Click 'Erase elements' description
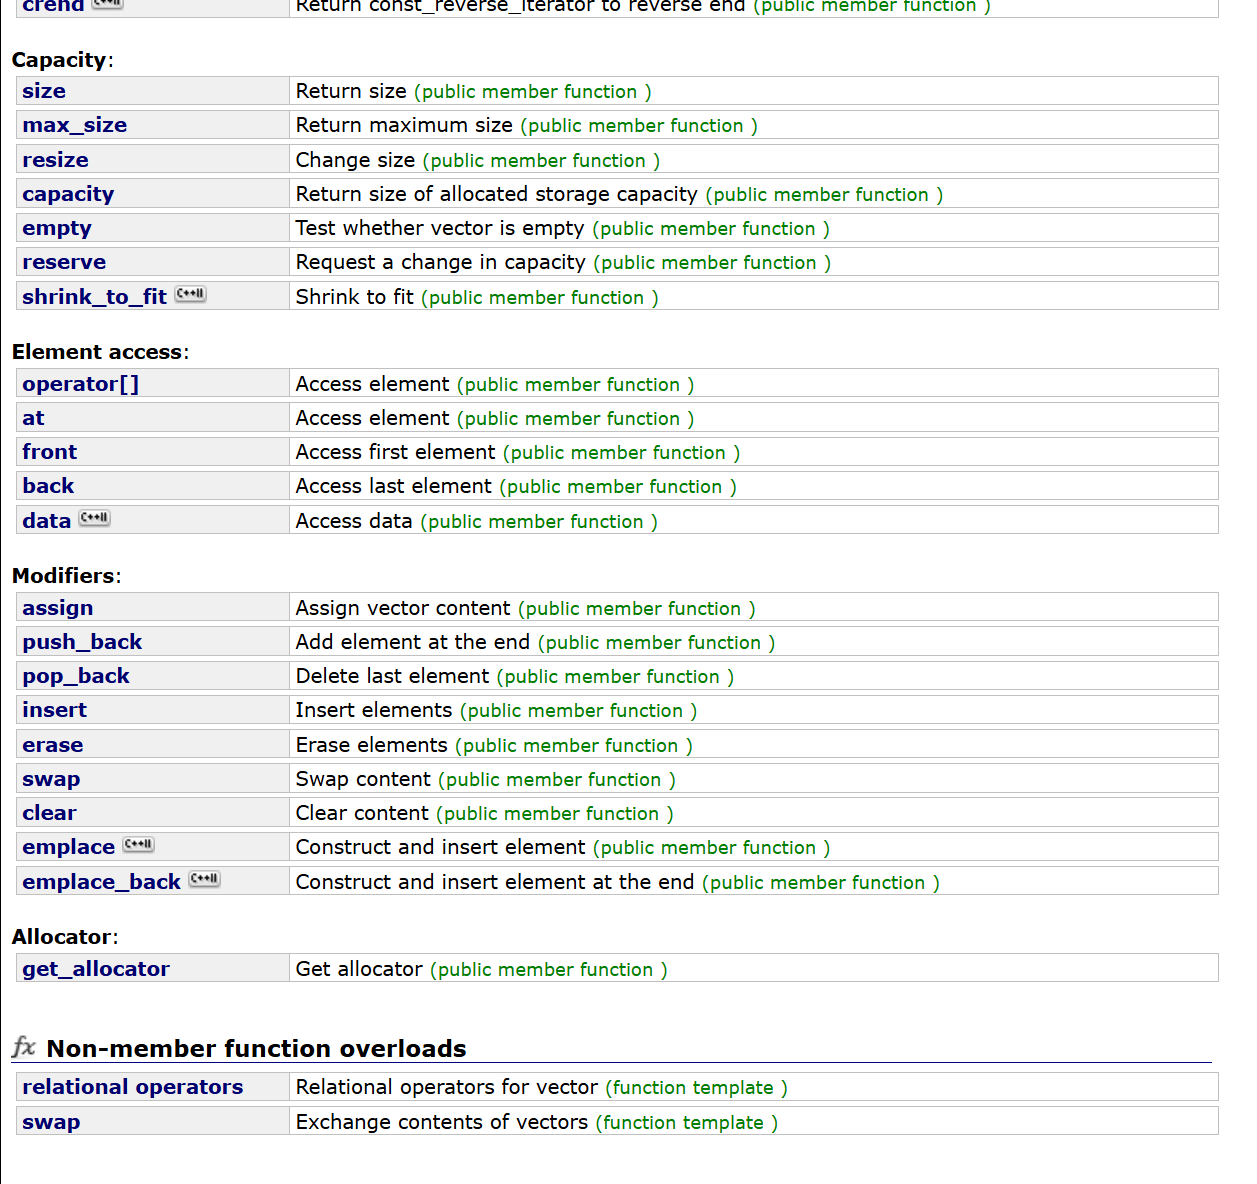The width and height of the screenshot is (1257, 1184). pyautogui.click(x=371, y=745)
